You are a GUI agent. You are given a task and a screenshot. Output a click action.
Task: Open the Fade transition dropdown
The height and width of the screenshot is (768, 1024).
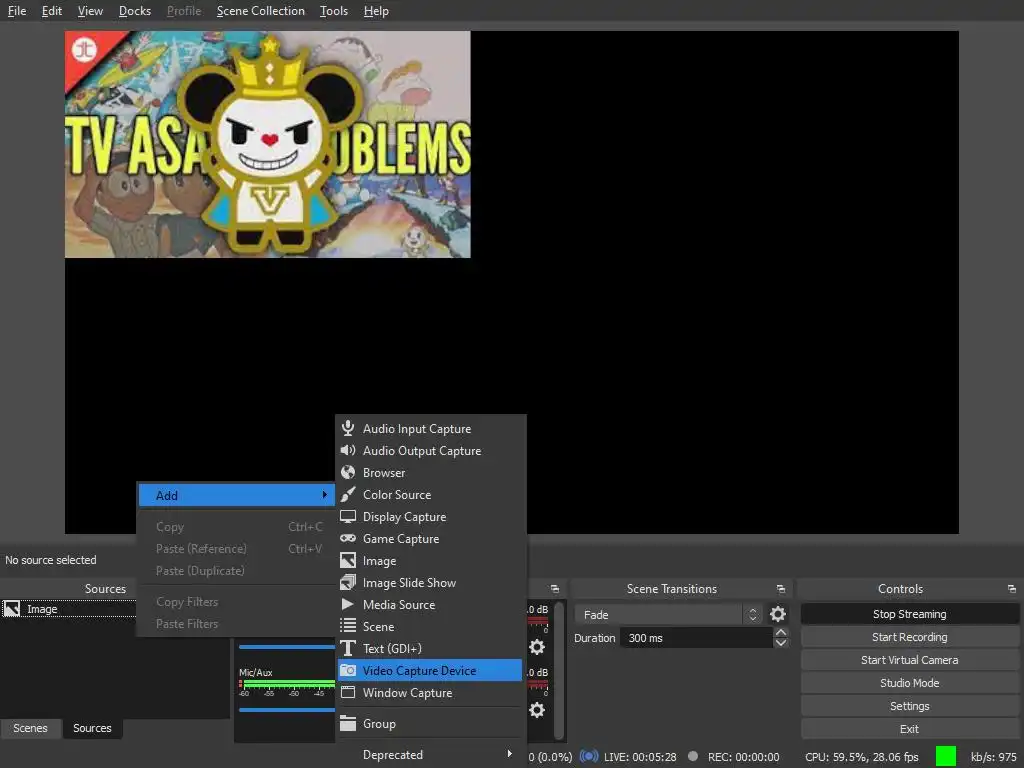click(x=667, y=615)
